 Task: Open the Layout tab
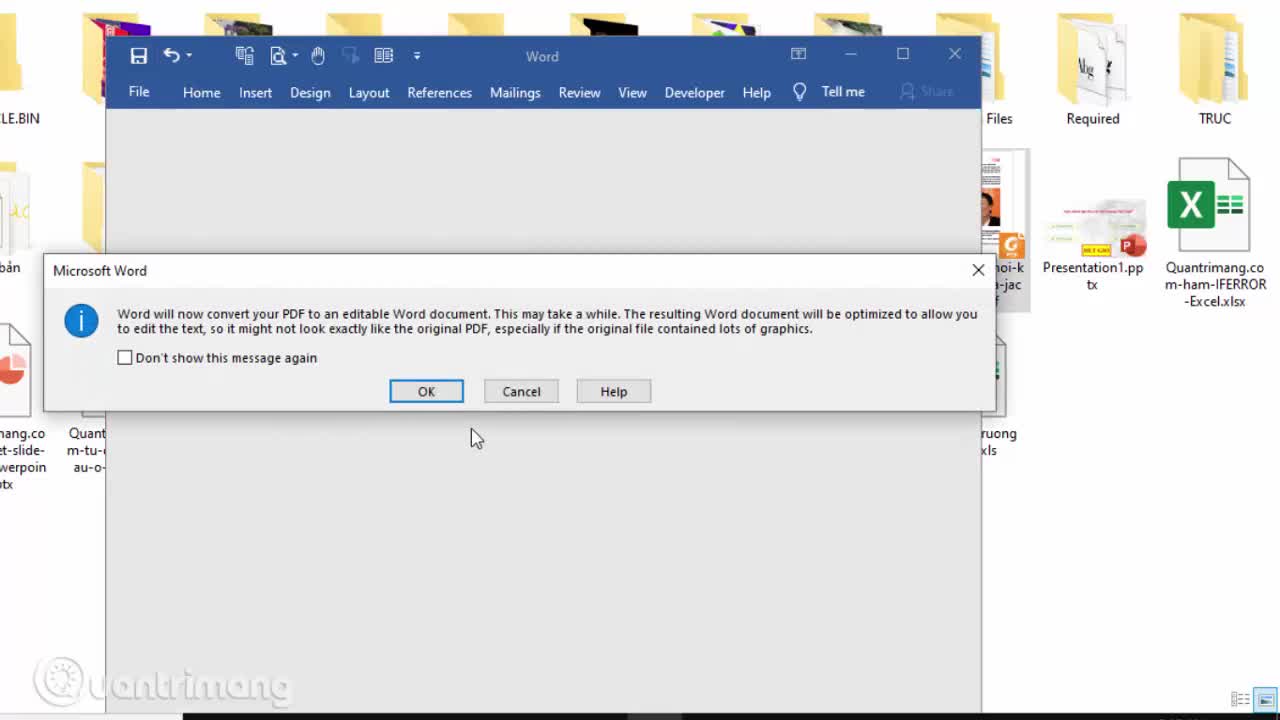click(x=369, y=92)
